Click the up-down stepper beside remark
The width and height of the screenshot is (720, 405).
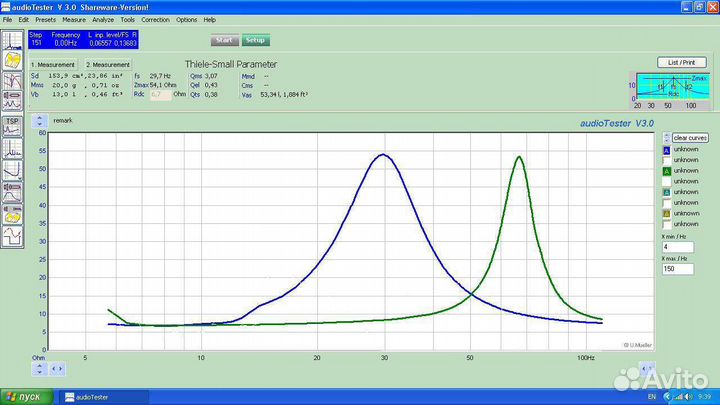point(39,121)
